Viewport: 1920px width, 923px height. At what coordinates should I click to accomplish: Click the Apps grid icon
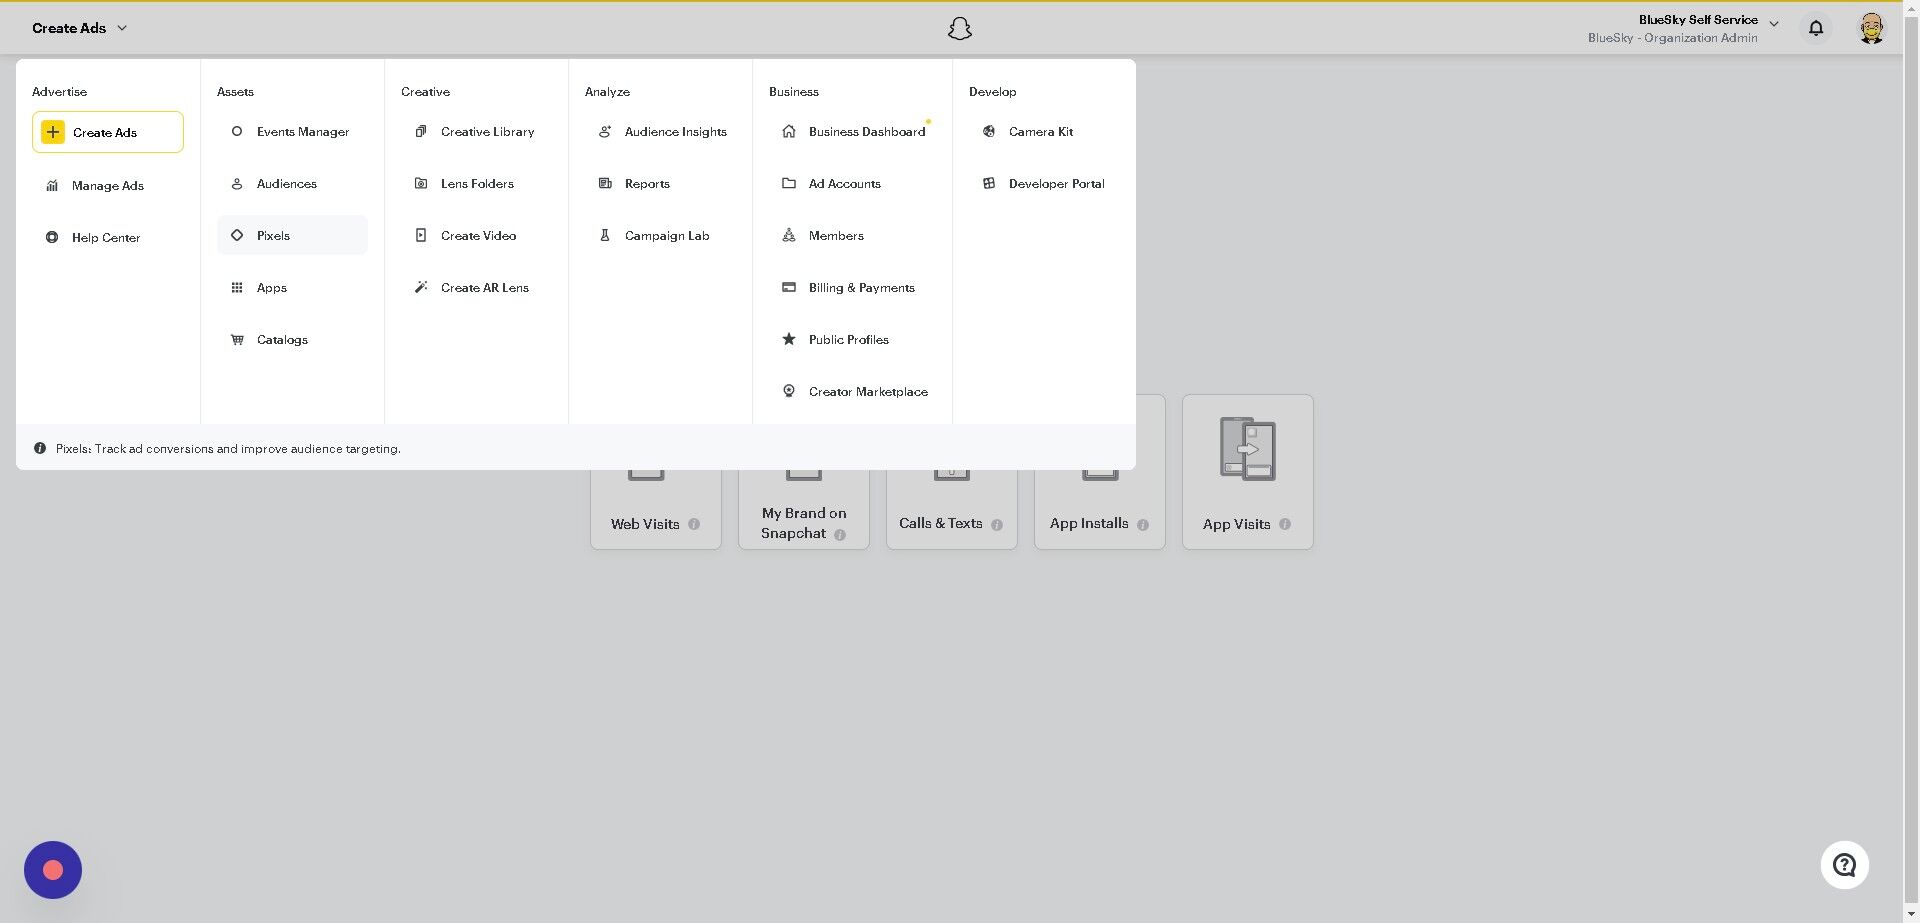tap(237, 288)
